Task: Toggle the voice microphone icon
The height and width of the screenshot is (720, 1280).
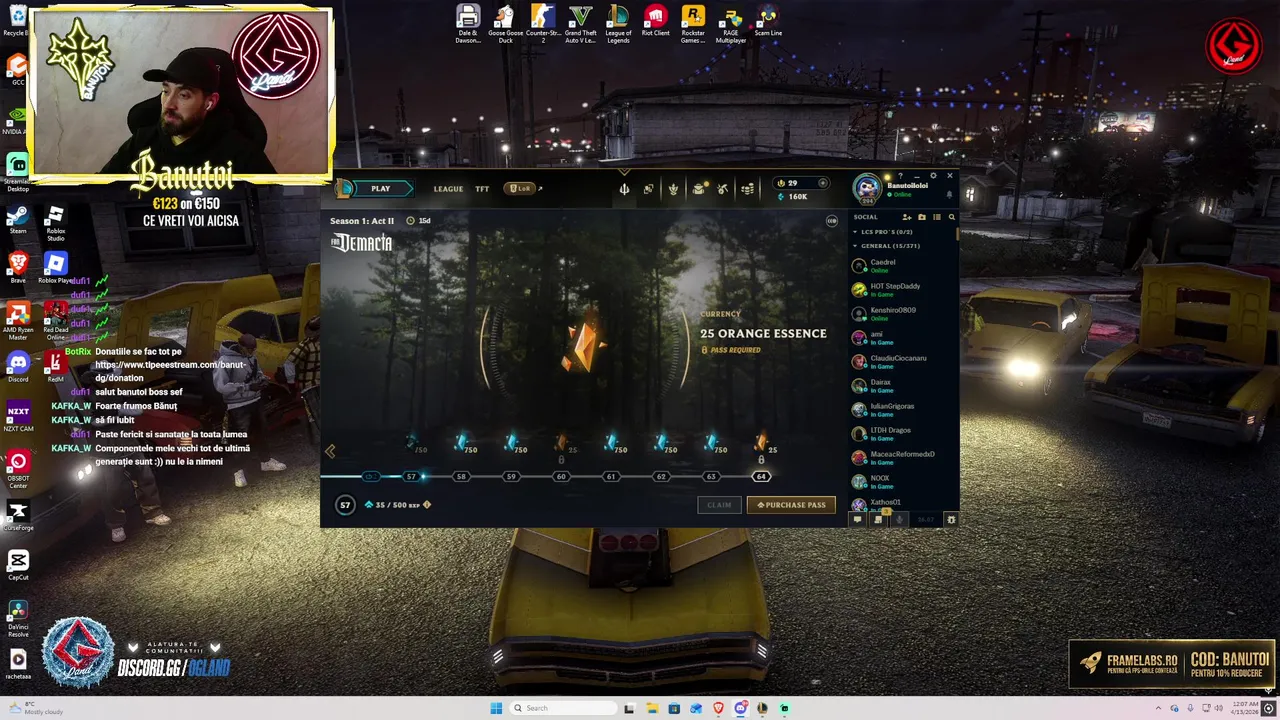Action: (899, 519)
